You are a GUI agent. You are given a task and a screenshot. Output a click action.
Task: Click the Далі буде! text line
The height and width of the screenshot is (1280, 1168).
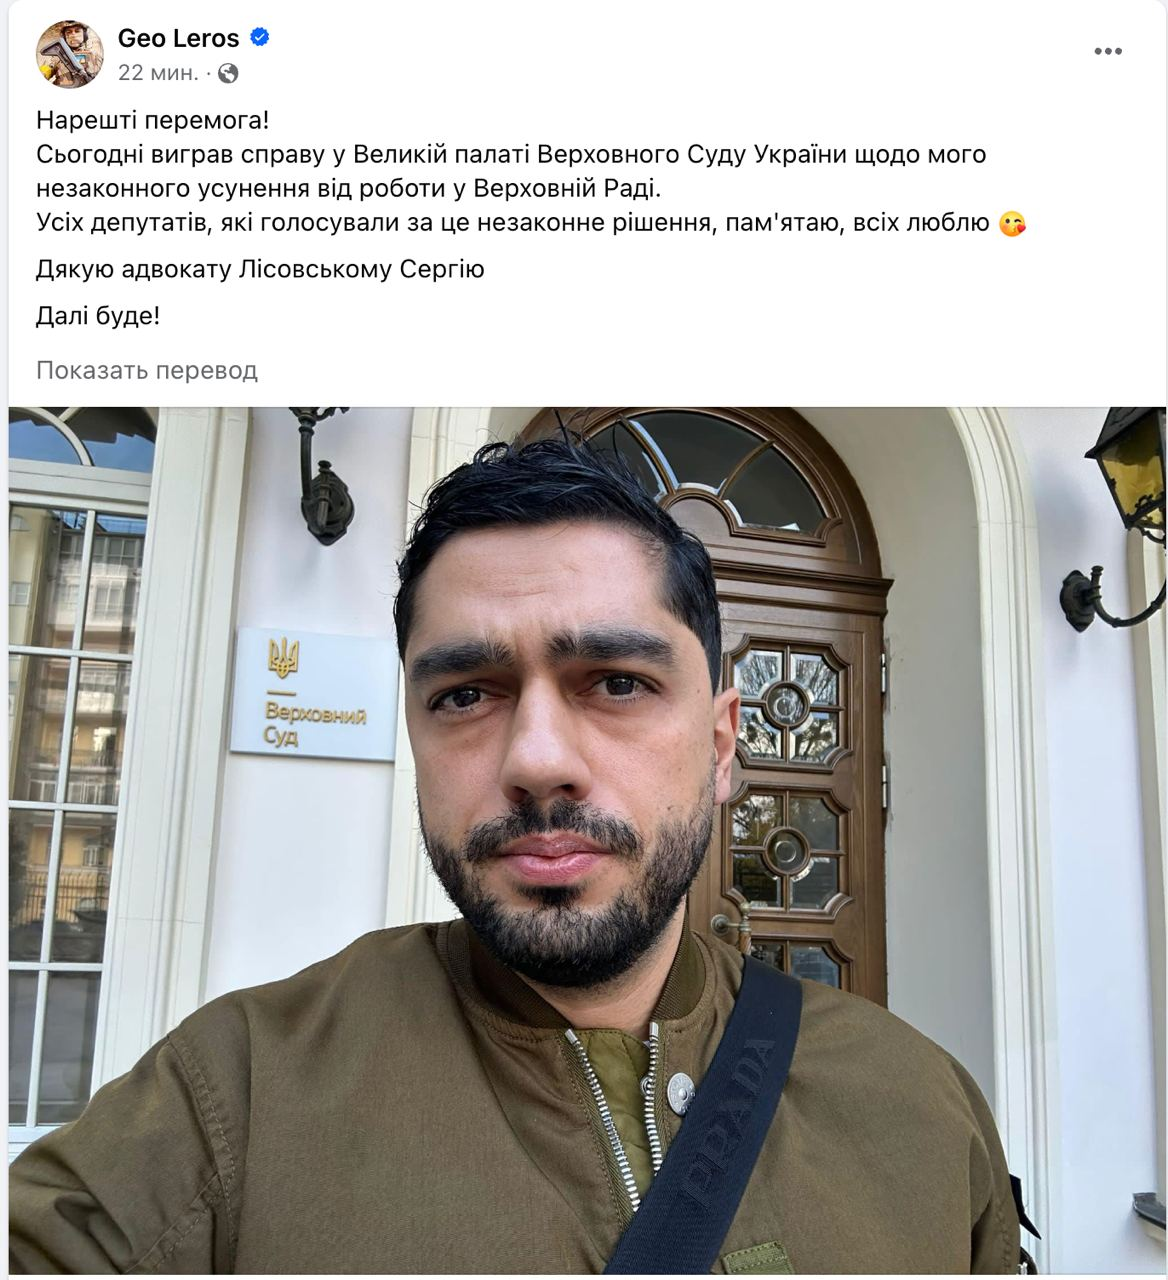pos(98,317)
